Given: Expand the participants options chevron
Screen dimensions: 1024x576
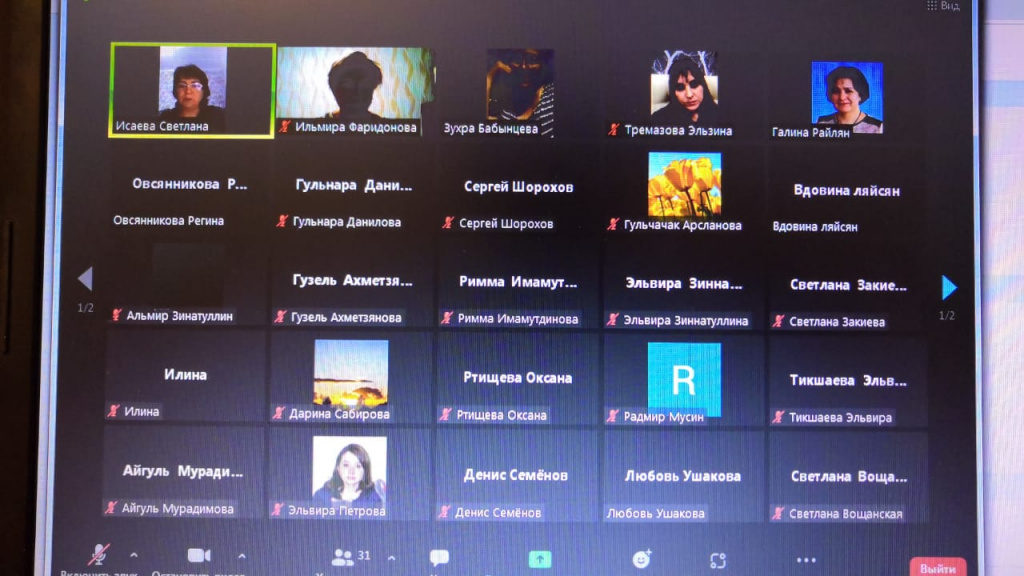Looking at the screenshot, I should [x=391, y=557].
